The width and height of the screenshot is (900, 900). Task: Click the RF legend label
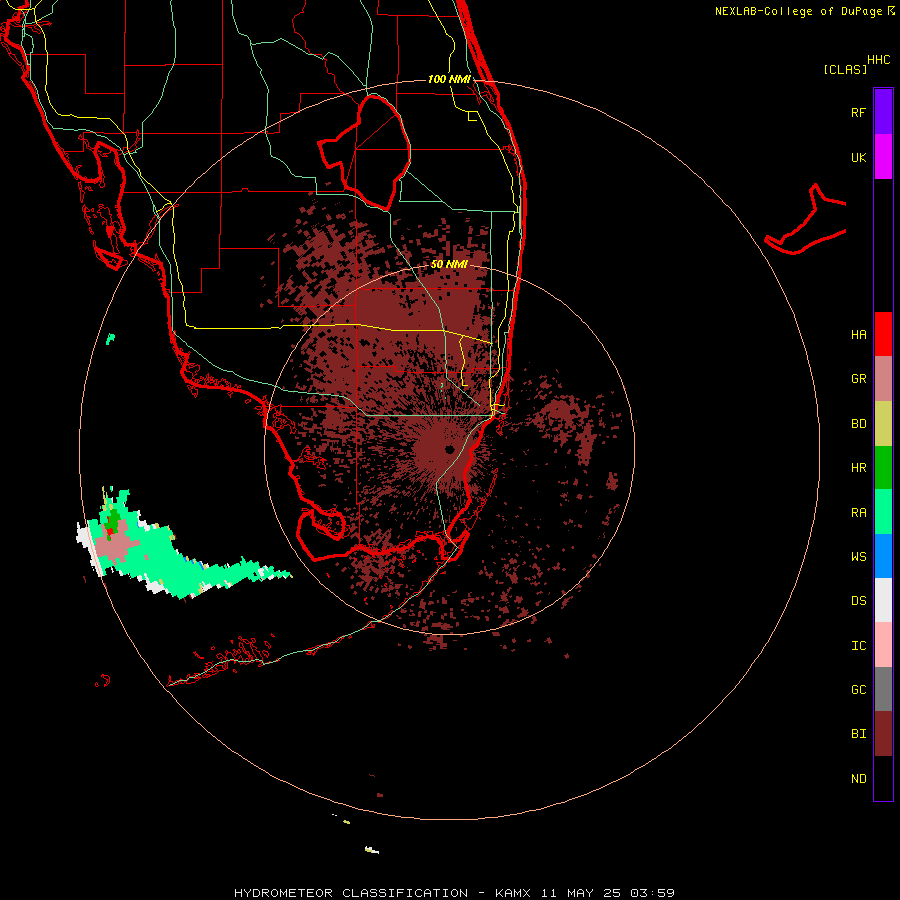858,112
